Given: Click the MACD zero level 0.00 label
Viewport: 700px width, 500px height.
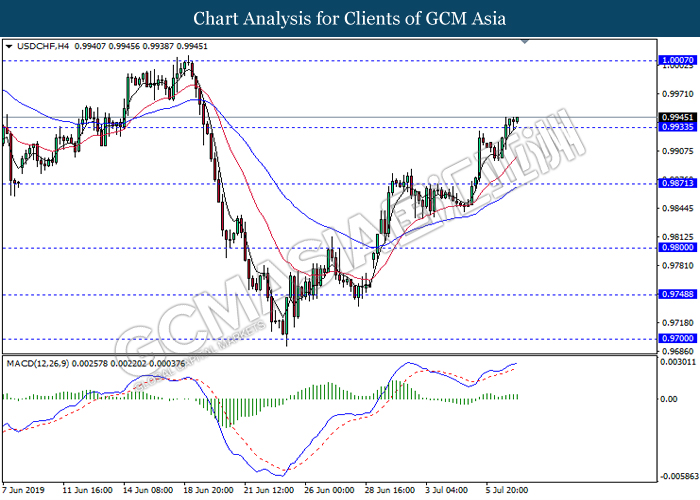Looking at the screenshot, I should click(x=669, y=399).
